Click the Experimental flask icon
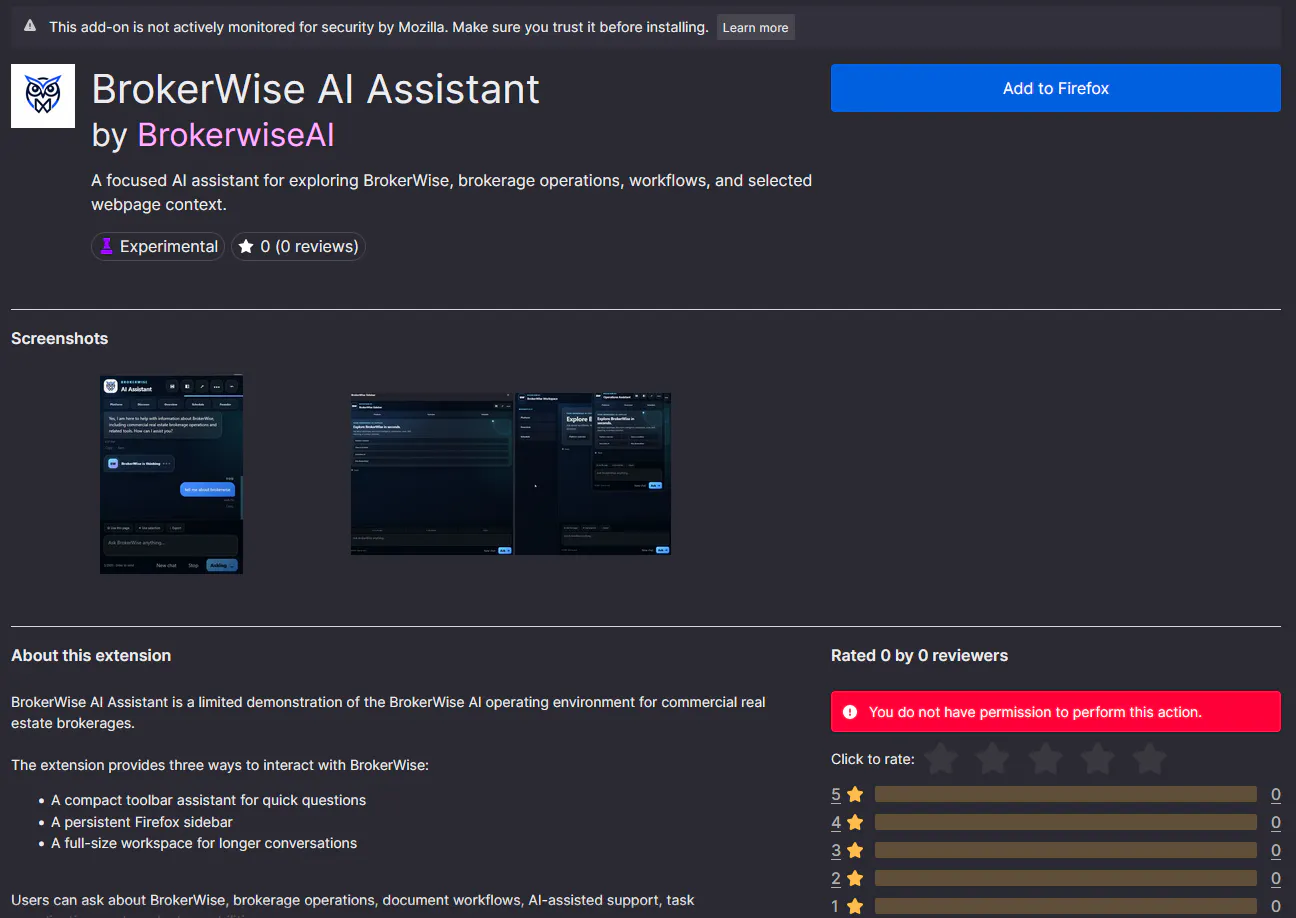Image resolution: width=1296 pixels, height=918 pixels. [x=107, y=246]
